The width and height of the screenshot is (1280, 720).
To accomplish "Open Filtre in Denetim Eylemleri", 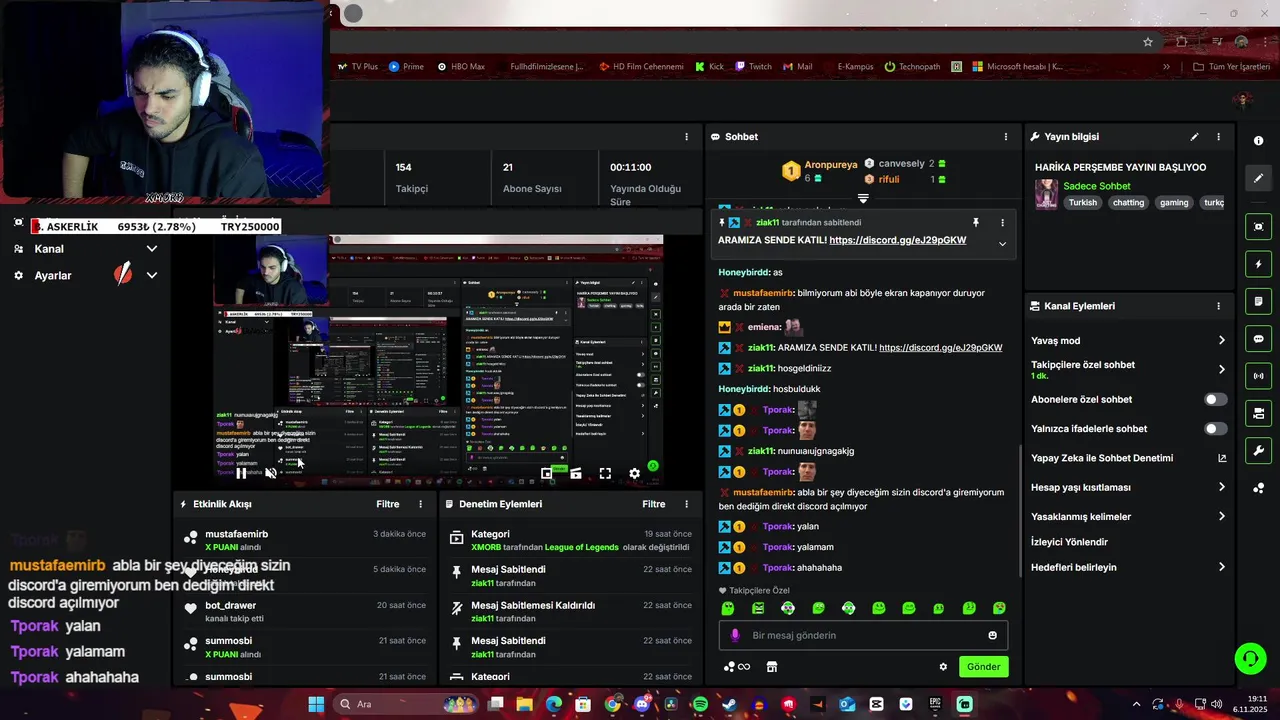I will [654, 504].
